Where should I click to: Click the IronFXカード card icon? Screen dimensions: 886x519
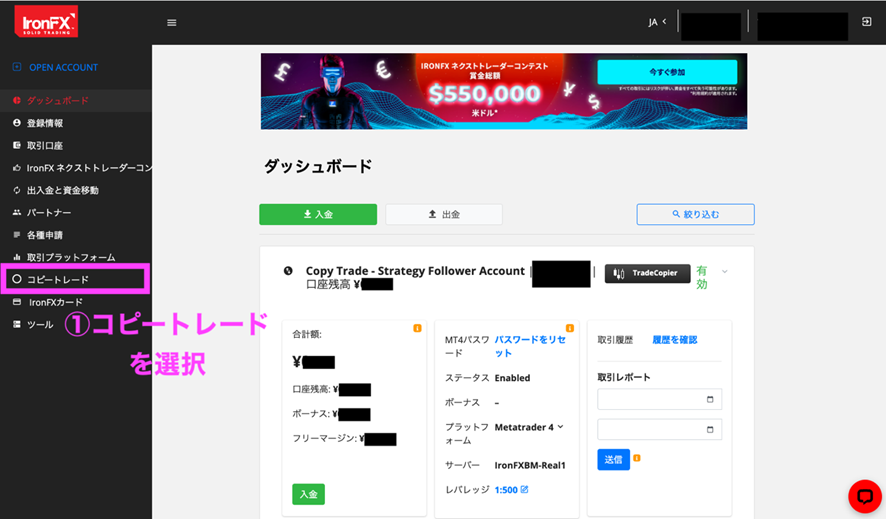pyautogui.click(x=16, y=302)
